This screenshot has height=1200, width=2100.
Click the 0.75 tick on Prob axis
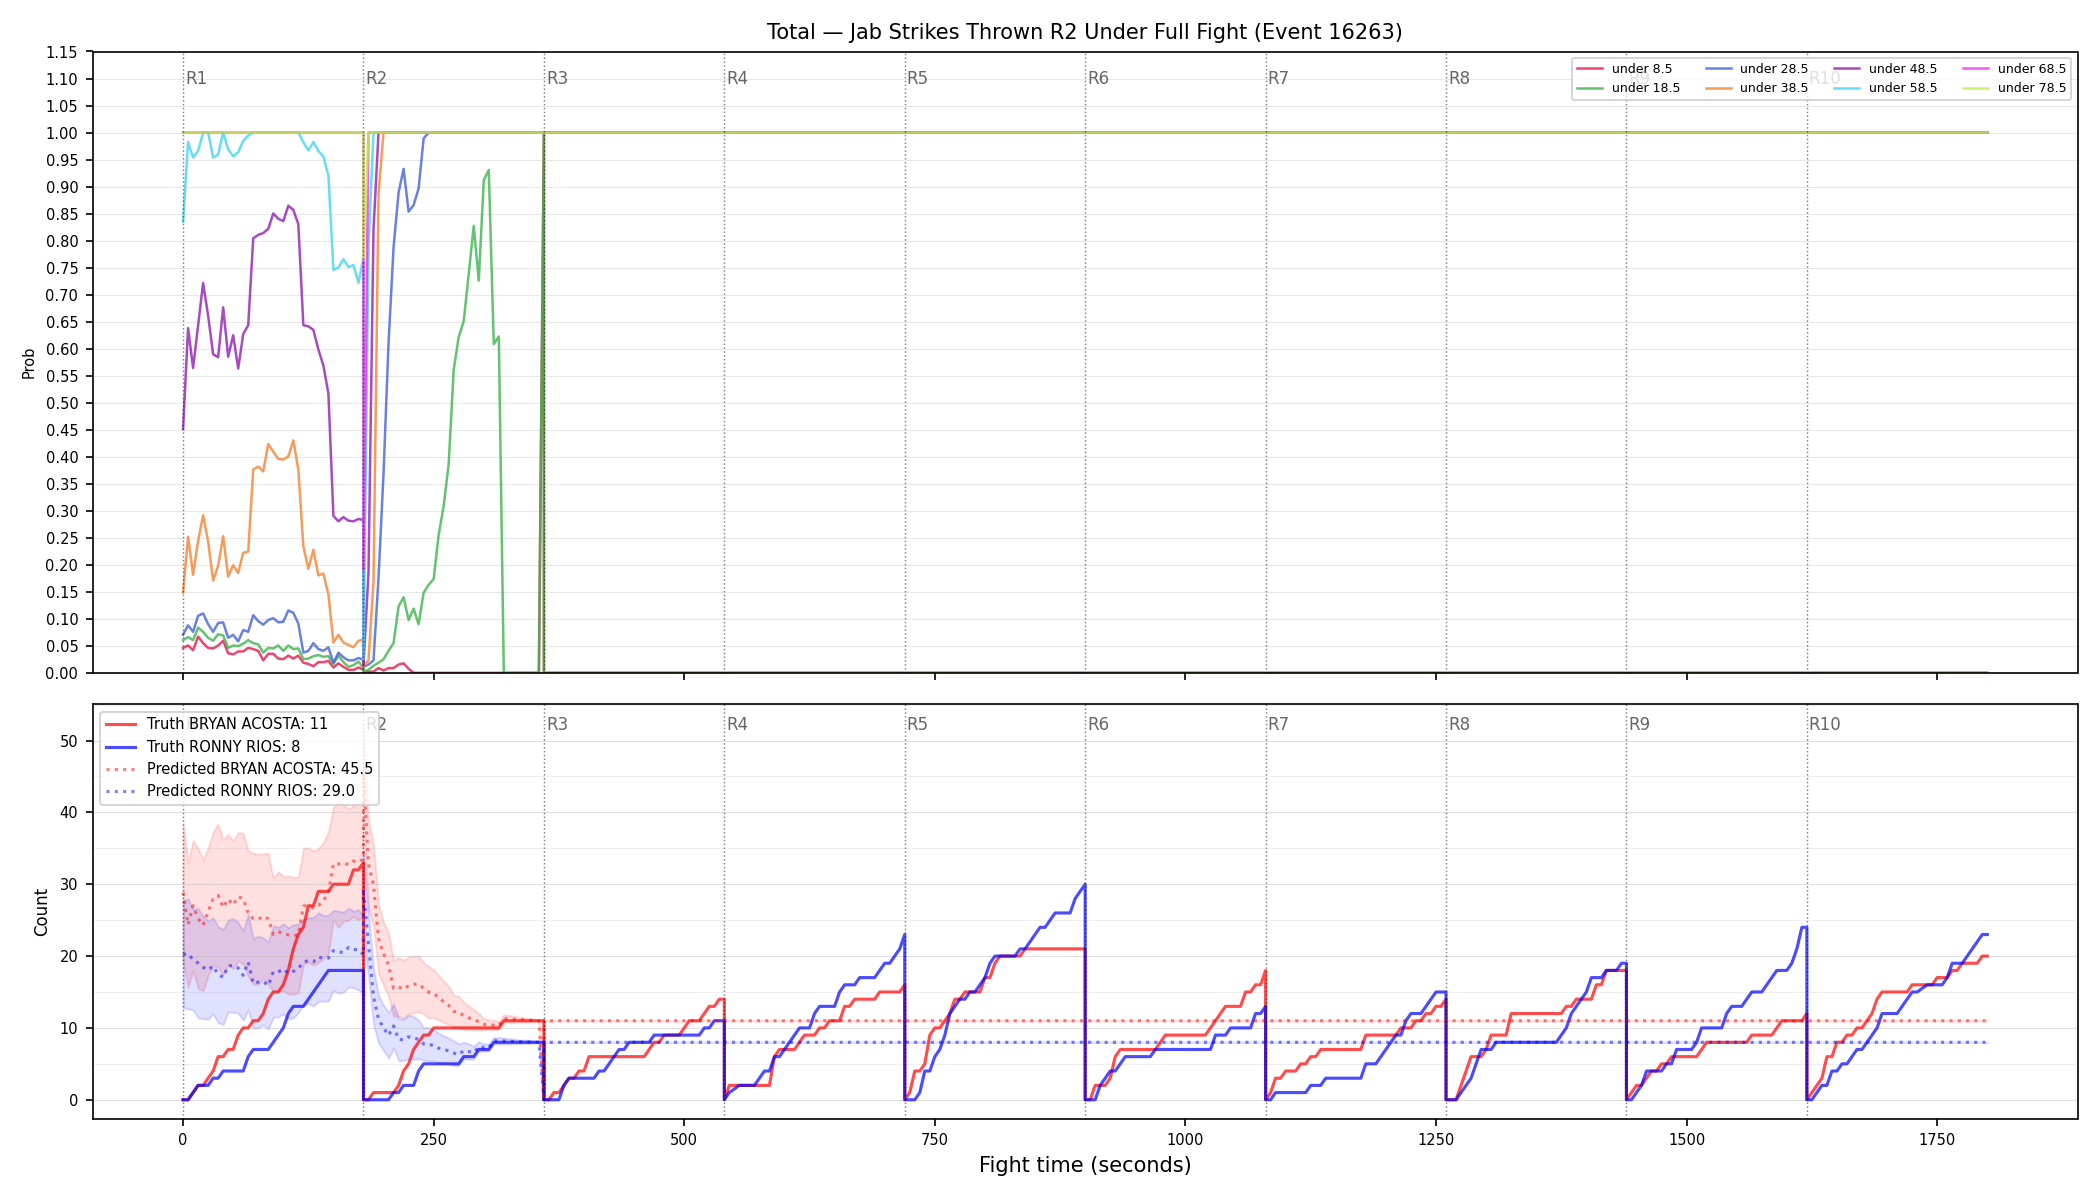click(62, 268)
